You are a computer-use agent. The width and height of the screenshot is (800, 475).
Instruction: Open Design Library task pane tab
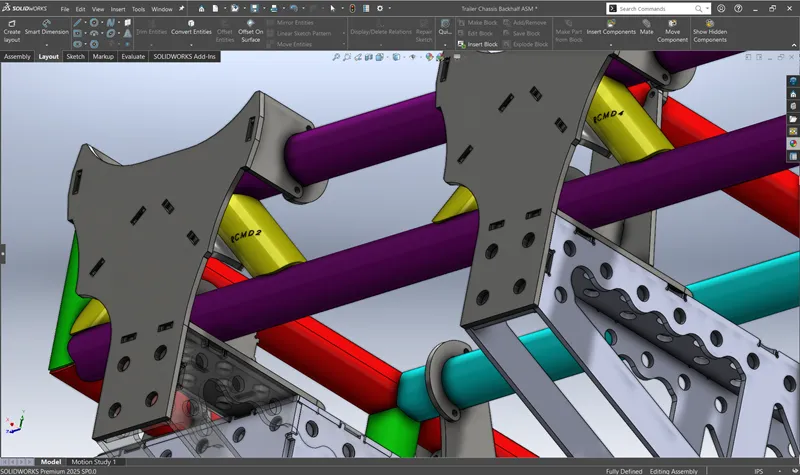coord(793,106)
